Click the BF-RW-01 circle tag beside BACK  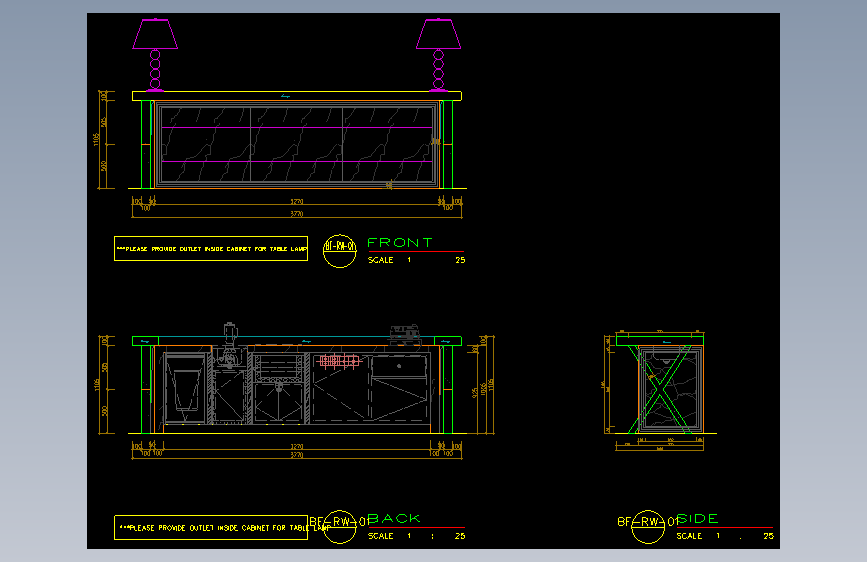pos(340,527)
